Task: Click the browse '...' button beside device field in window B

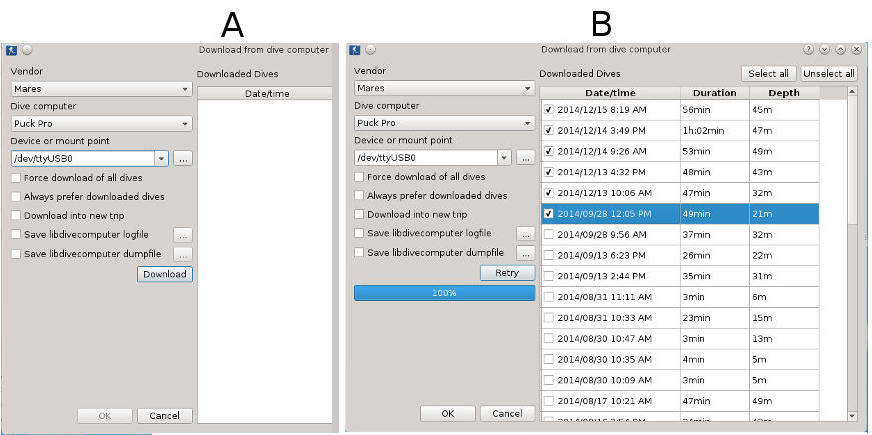Action: pos(525,158)
